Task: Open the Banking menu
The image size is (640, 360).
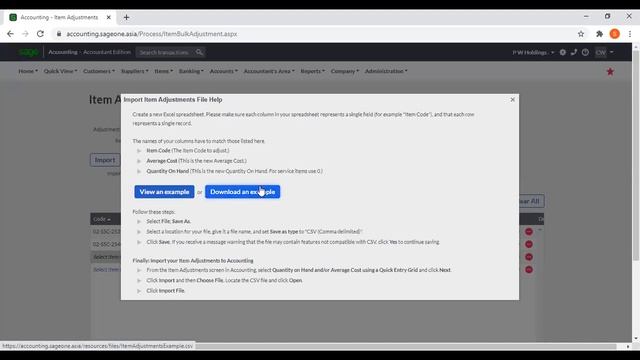Action: 191,71
